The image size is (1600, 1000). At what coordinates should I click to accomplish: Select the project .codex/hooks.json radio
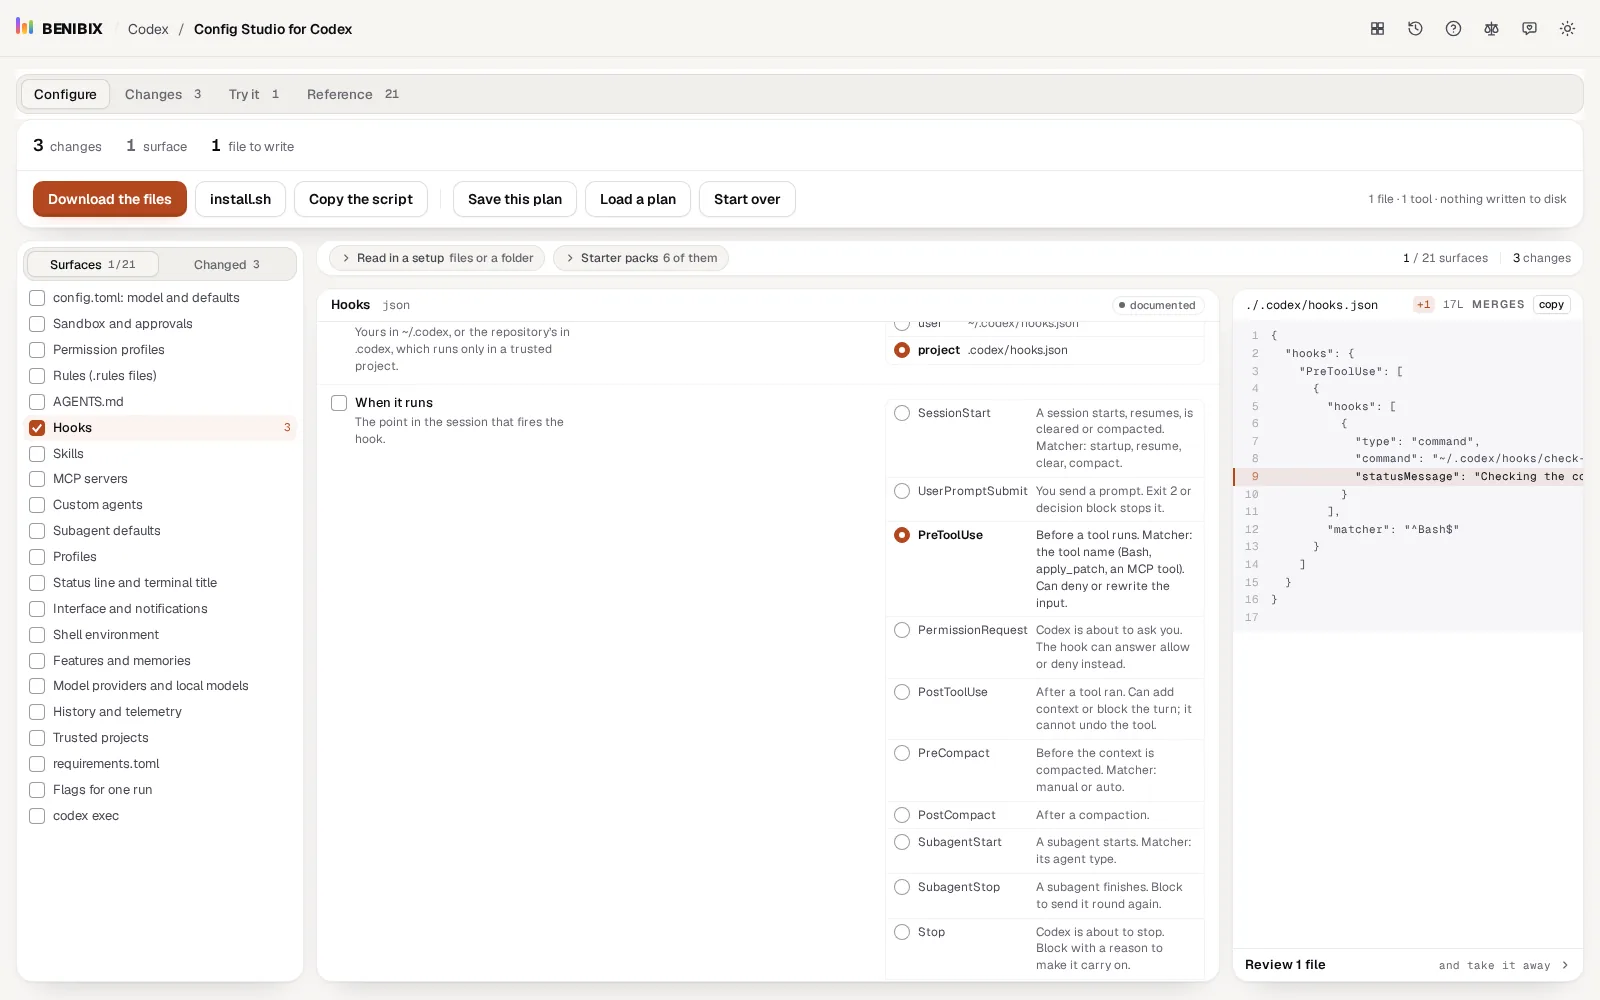coord(902,350)
